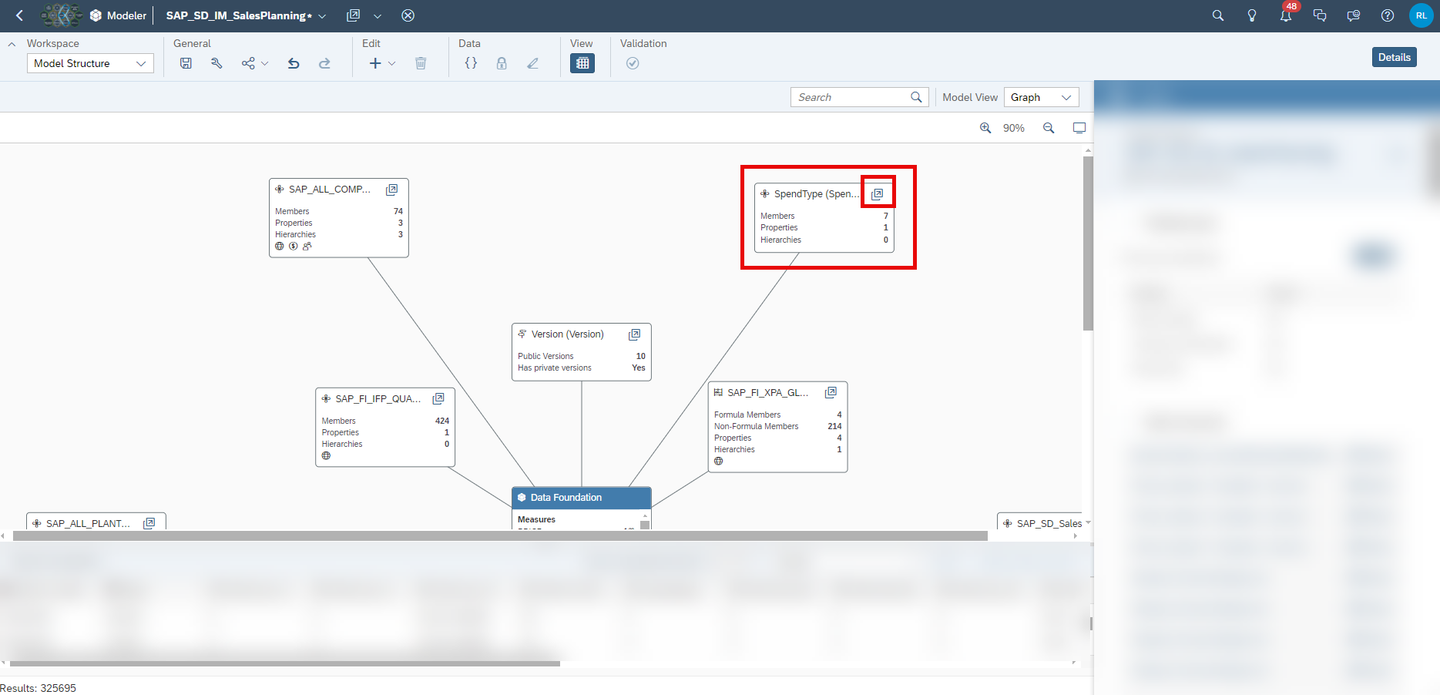Click the Add plus icon in Edit

[x=375, y=63]
